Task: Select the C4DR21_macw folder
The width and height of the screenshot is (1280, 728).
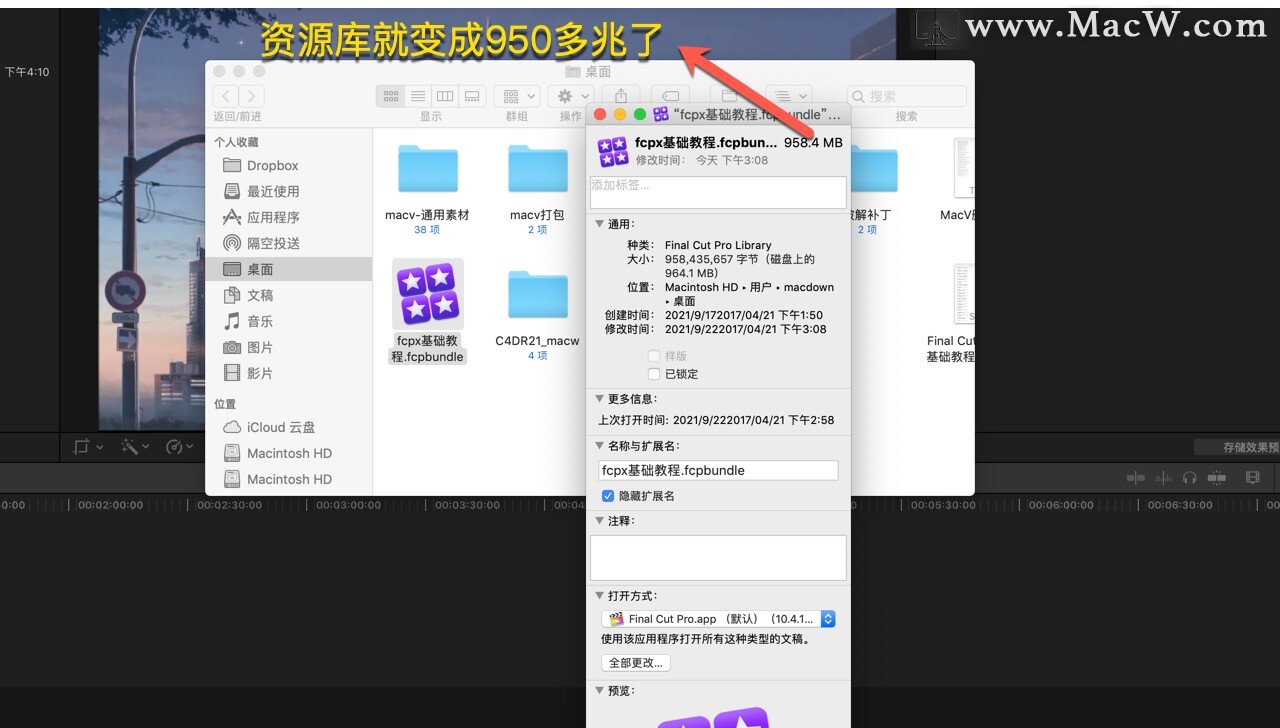Action: tap(537, 294)
